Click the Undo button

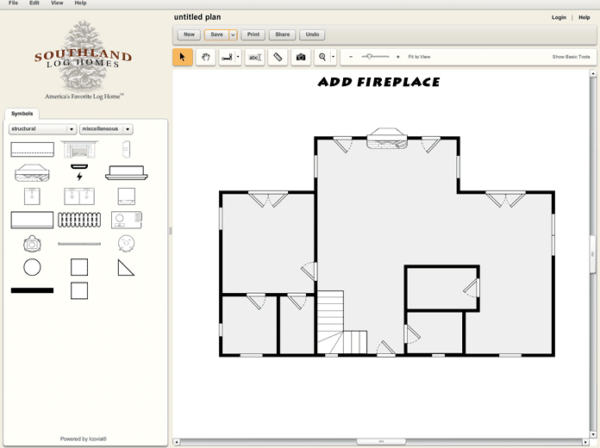(x=312, y=34)
